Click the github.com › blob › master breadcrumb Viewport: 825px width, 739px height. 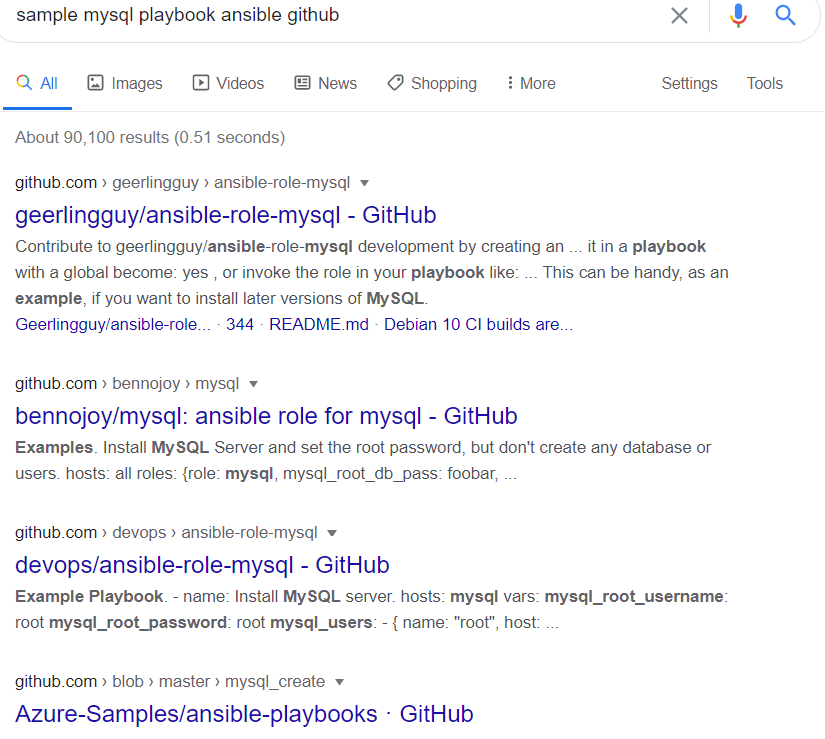170,681
